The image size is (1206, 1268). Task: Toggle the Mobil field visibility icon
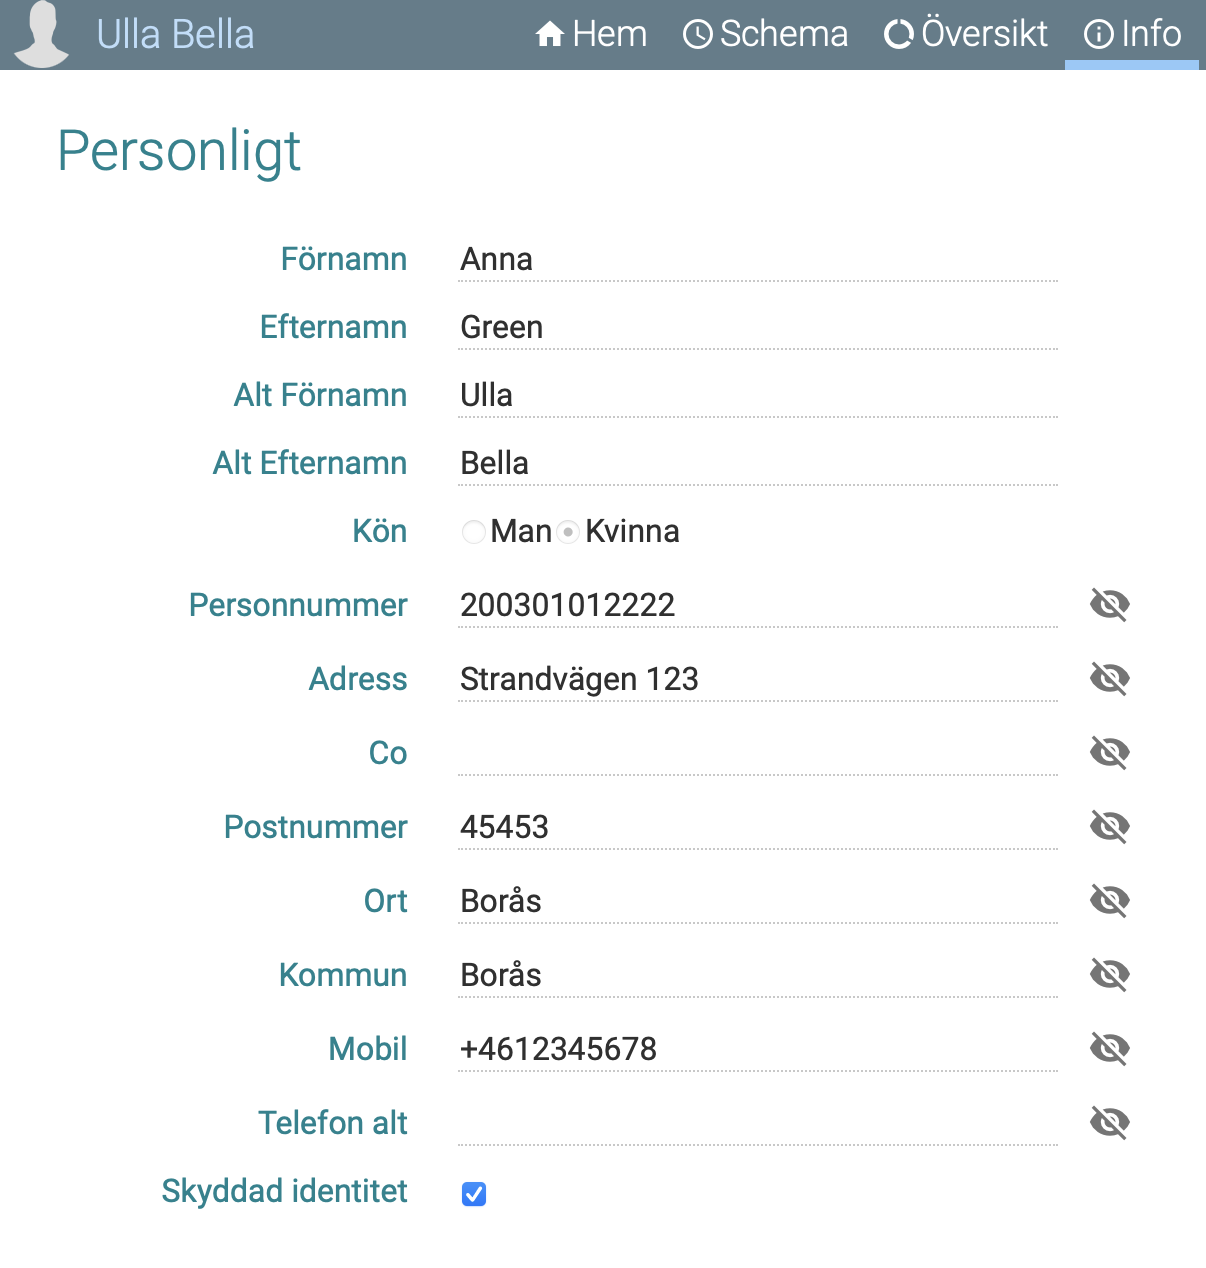1109,1049
